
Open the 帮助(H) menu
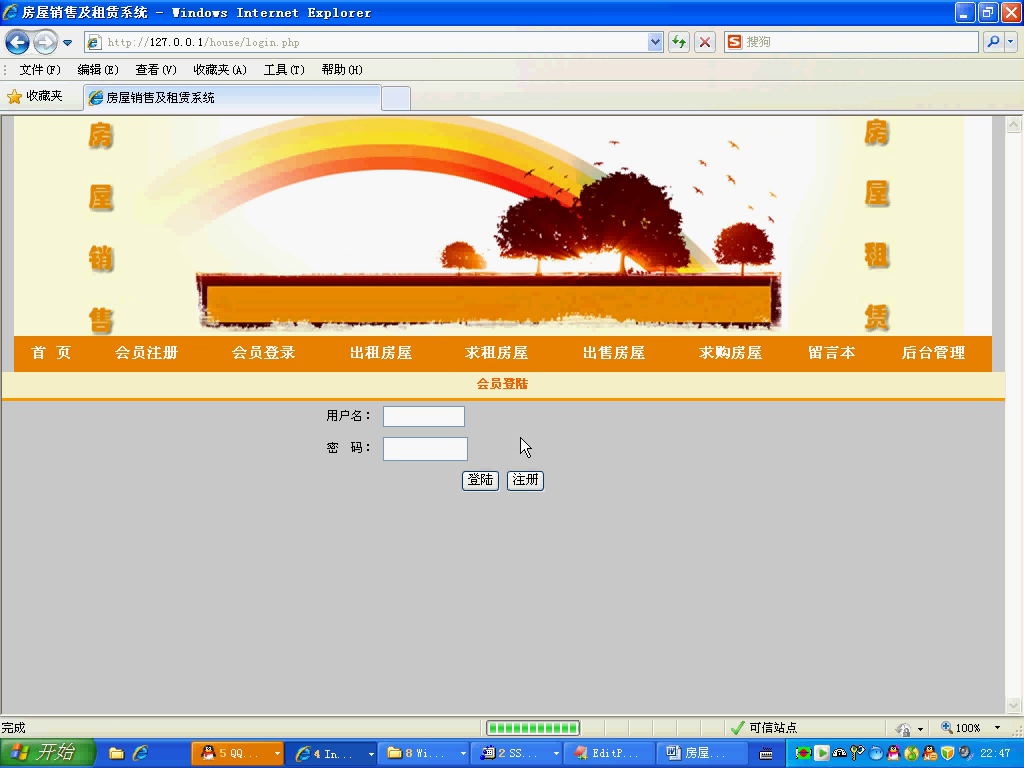[x=342, y=70]
